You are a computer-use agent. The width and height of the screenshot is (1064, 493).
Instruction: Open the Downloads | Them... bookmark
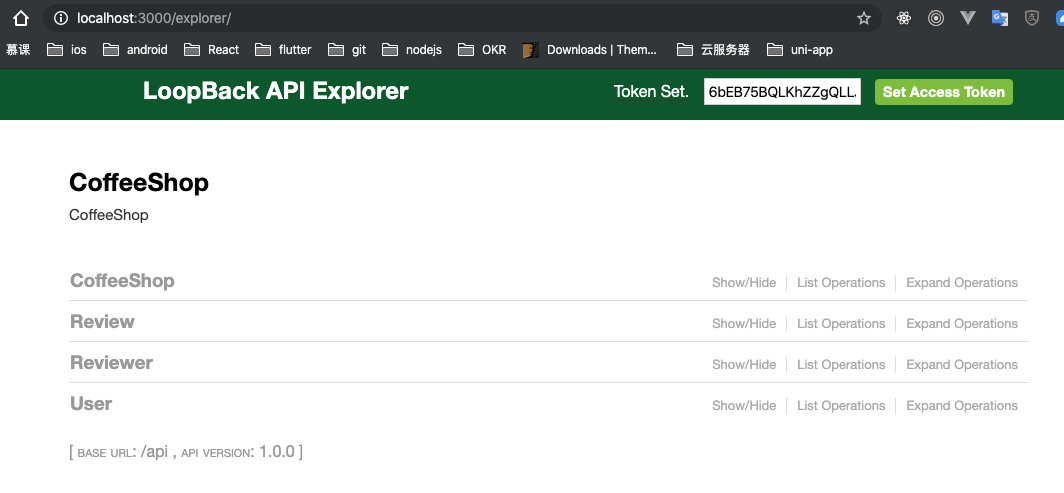[x=590, y=50]
